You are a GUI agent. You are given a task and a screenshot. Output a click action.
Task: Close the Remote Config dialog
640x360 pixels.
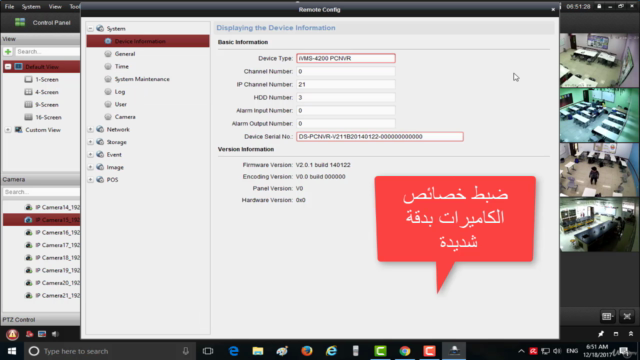coord(553,9)
